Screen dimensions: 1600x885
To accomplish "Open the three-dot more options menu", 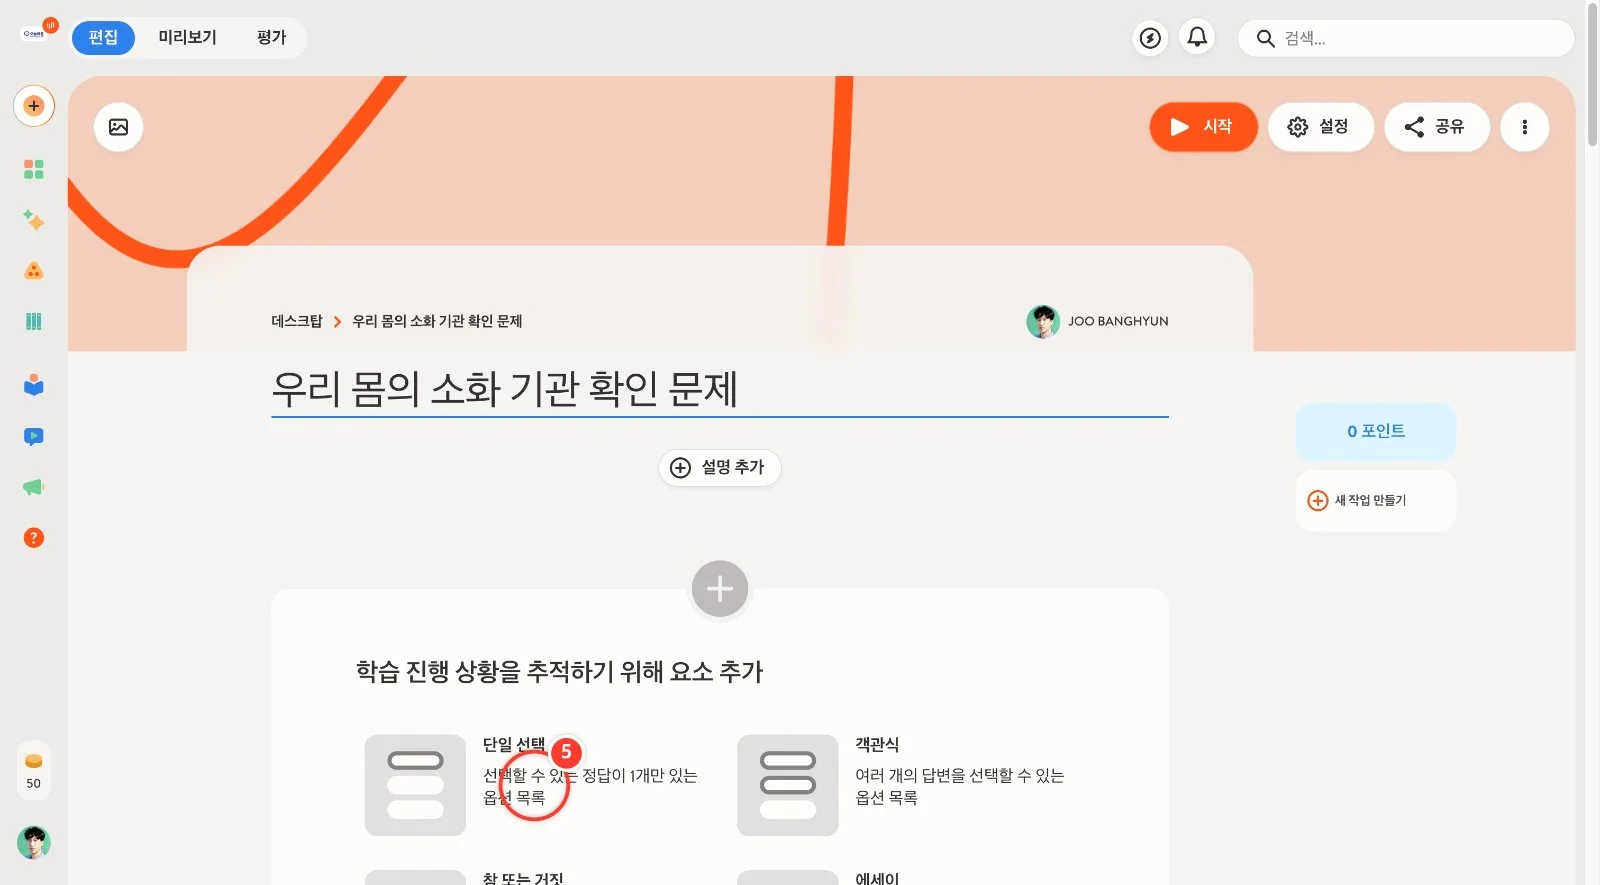I will pyautogui.click(x=1525, y=127).
